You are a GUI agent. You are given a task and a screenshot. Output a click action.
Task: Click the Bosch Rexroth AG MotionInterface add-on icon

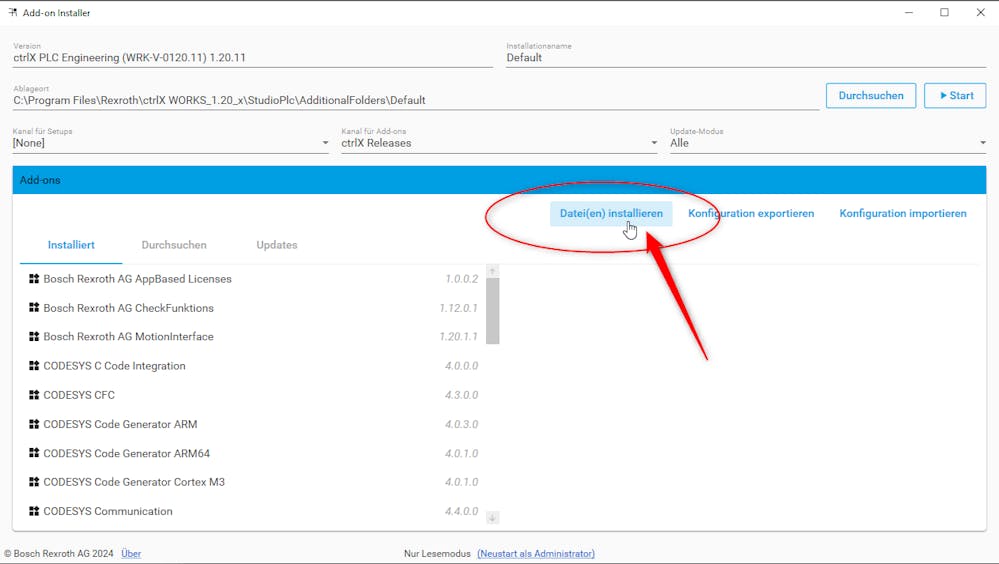(x=34, y=336)
